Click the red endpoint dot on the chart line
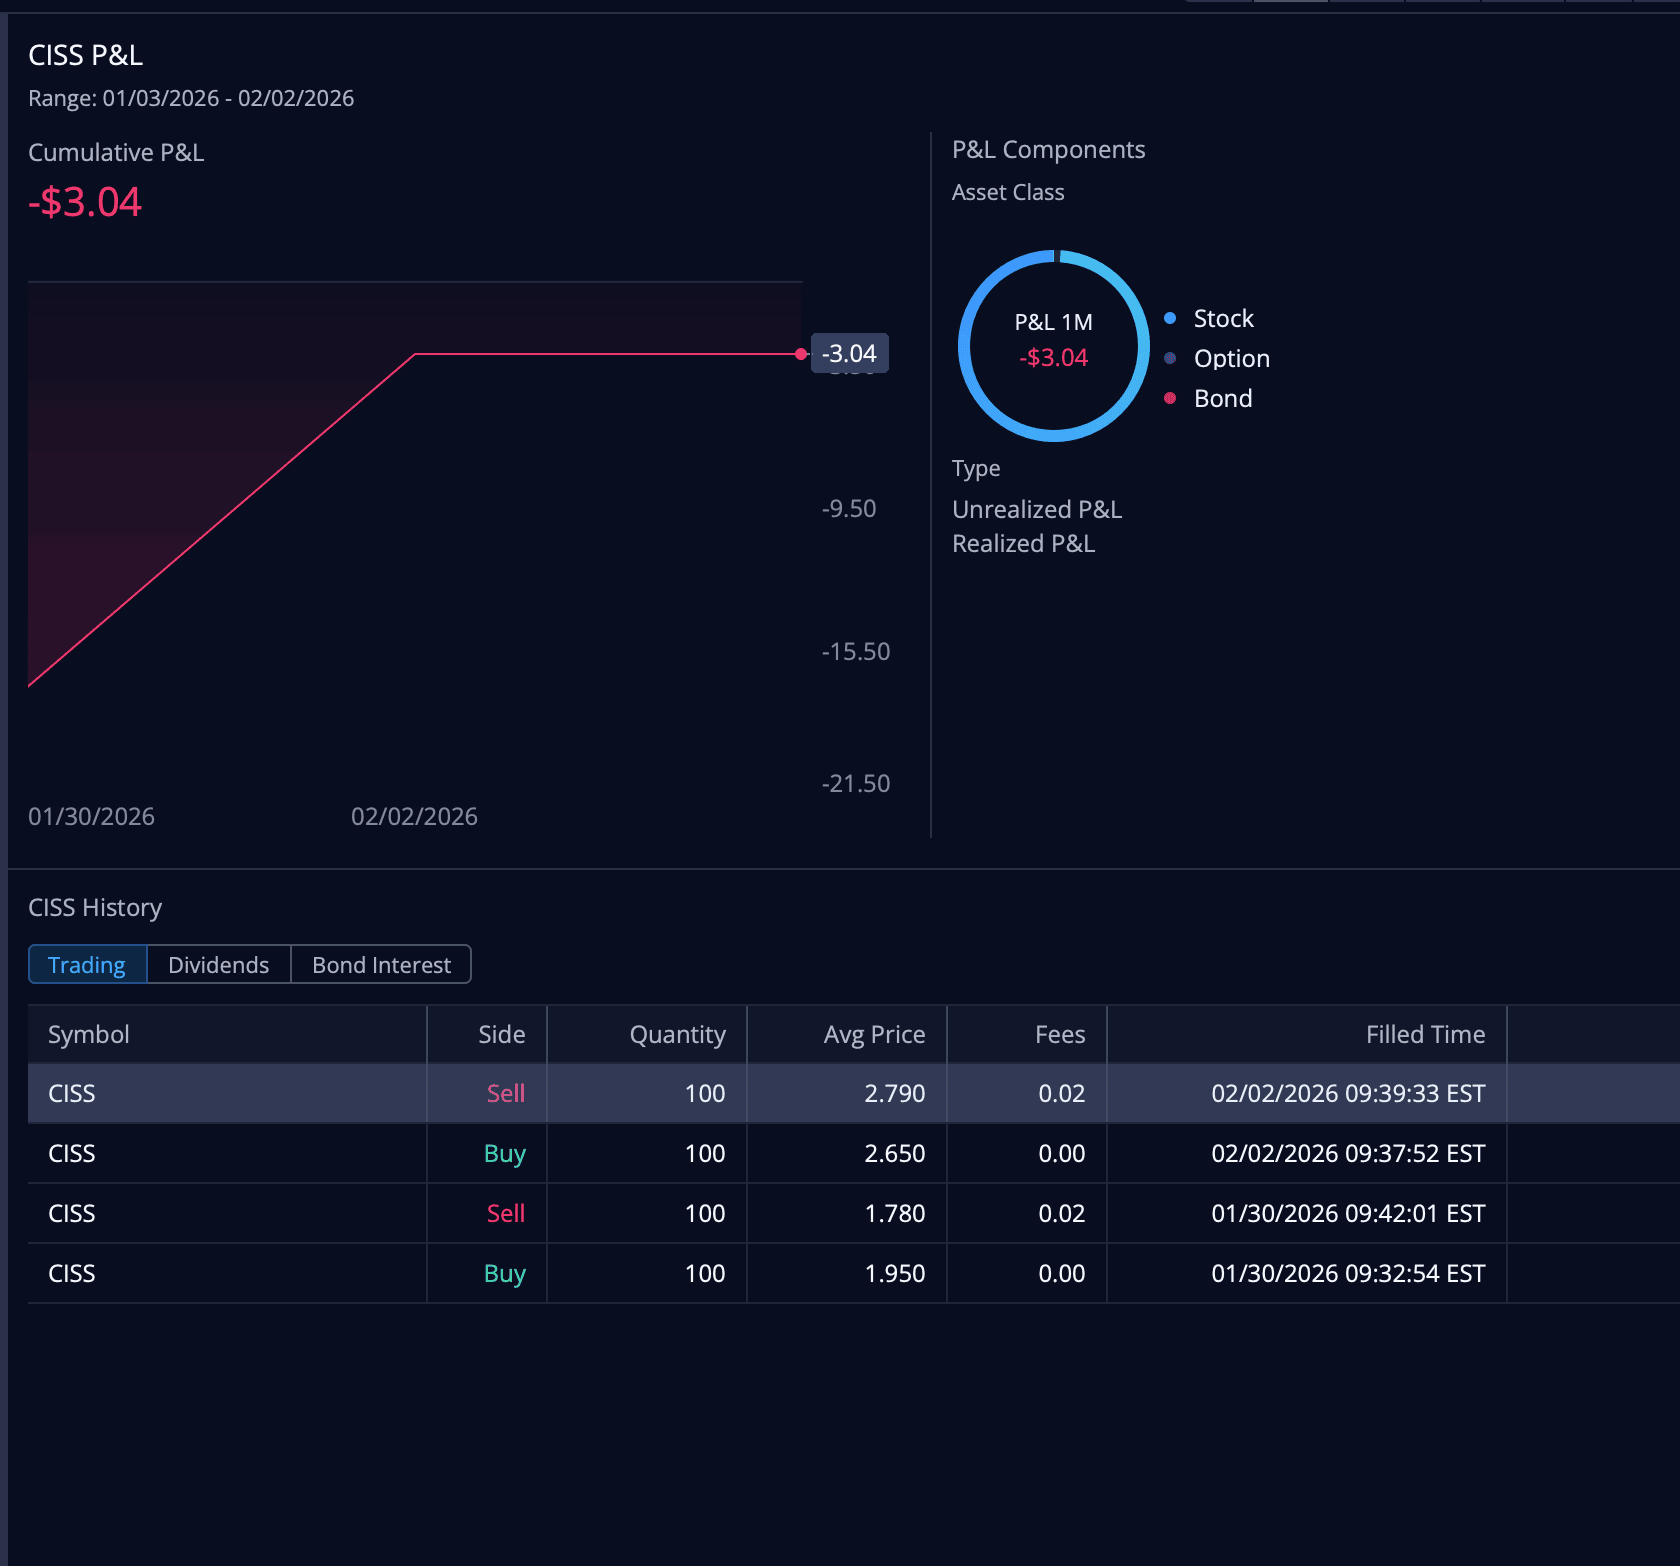Viewport: 1680px width, 1566px height. point(801,354)
